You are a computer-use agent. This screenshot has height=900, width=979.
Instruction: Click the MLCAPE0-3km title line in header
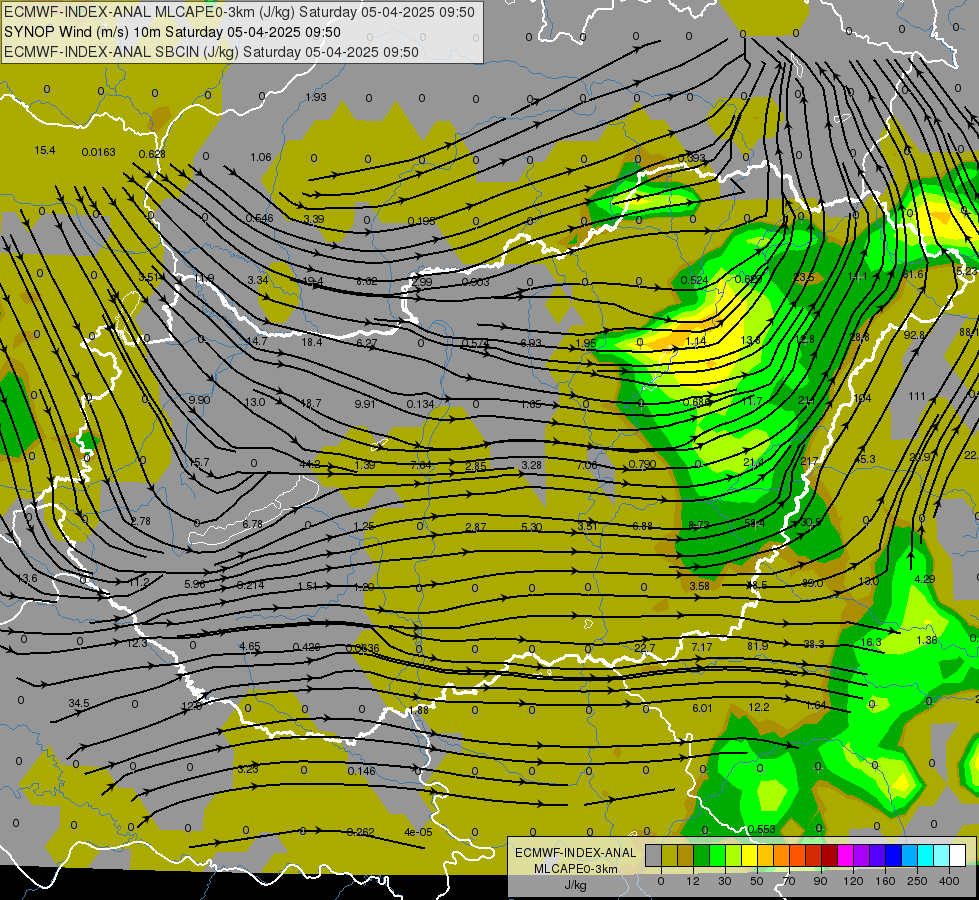coord(239,12)
